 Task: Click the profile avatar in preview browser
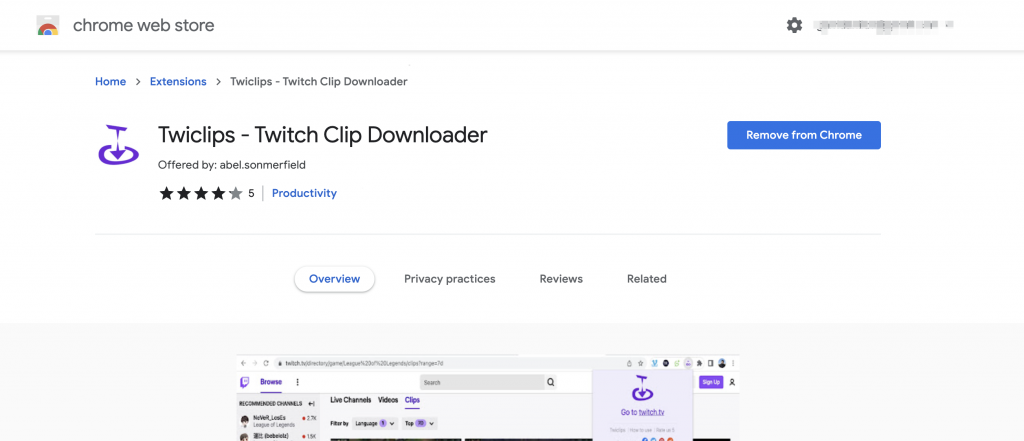(x=722, y=363)
